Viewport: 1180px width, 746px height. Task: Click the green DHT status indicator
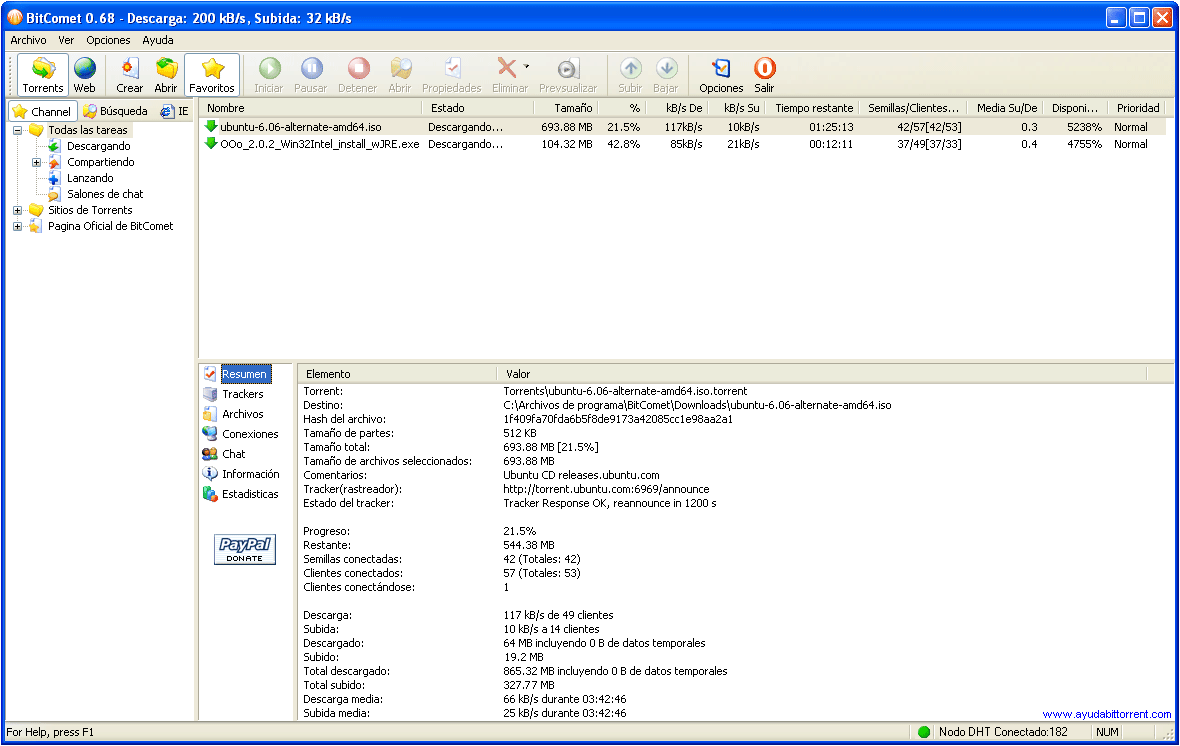924,732
